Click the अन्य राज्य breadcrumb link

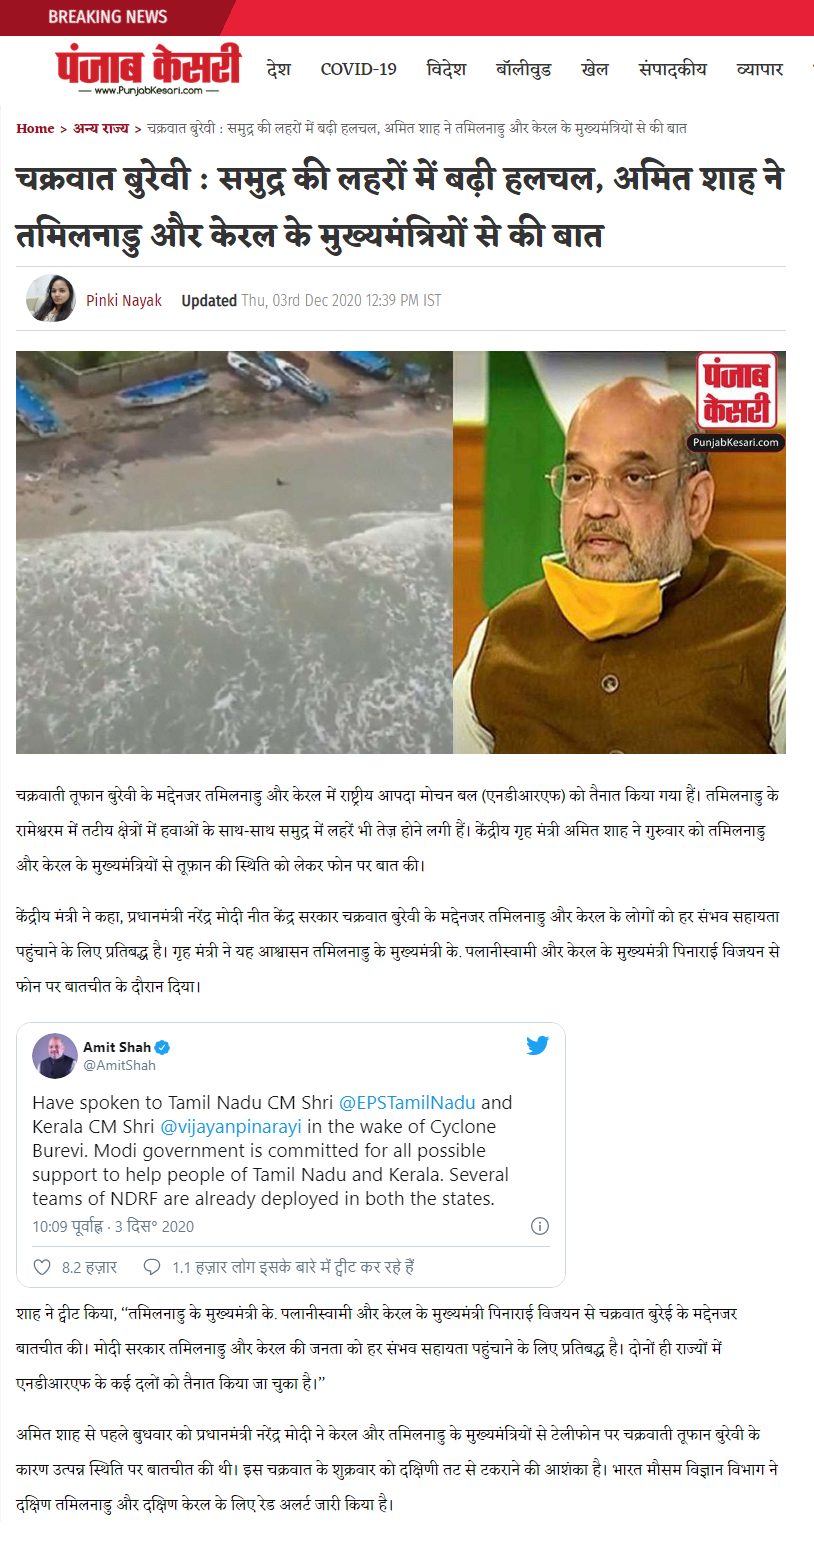tap(101, 129)
